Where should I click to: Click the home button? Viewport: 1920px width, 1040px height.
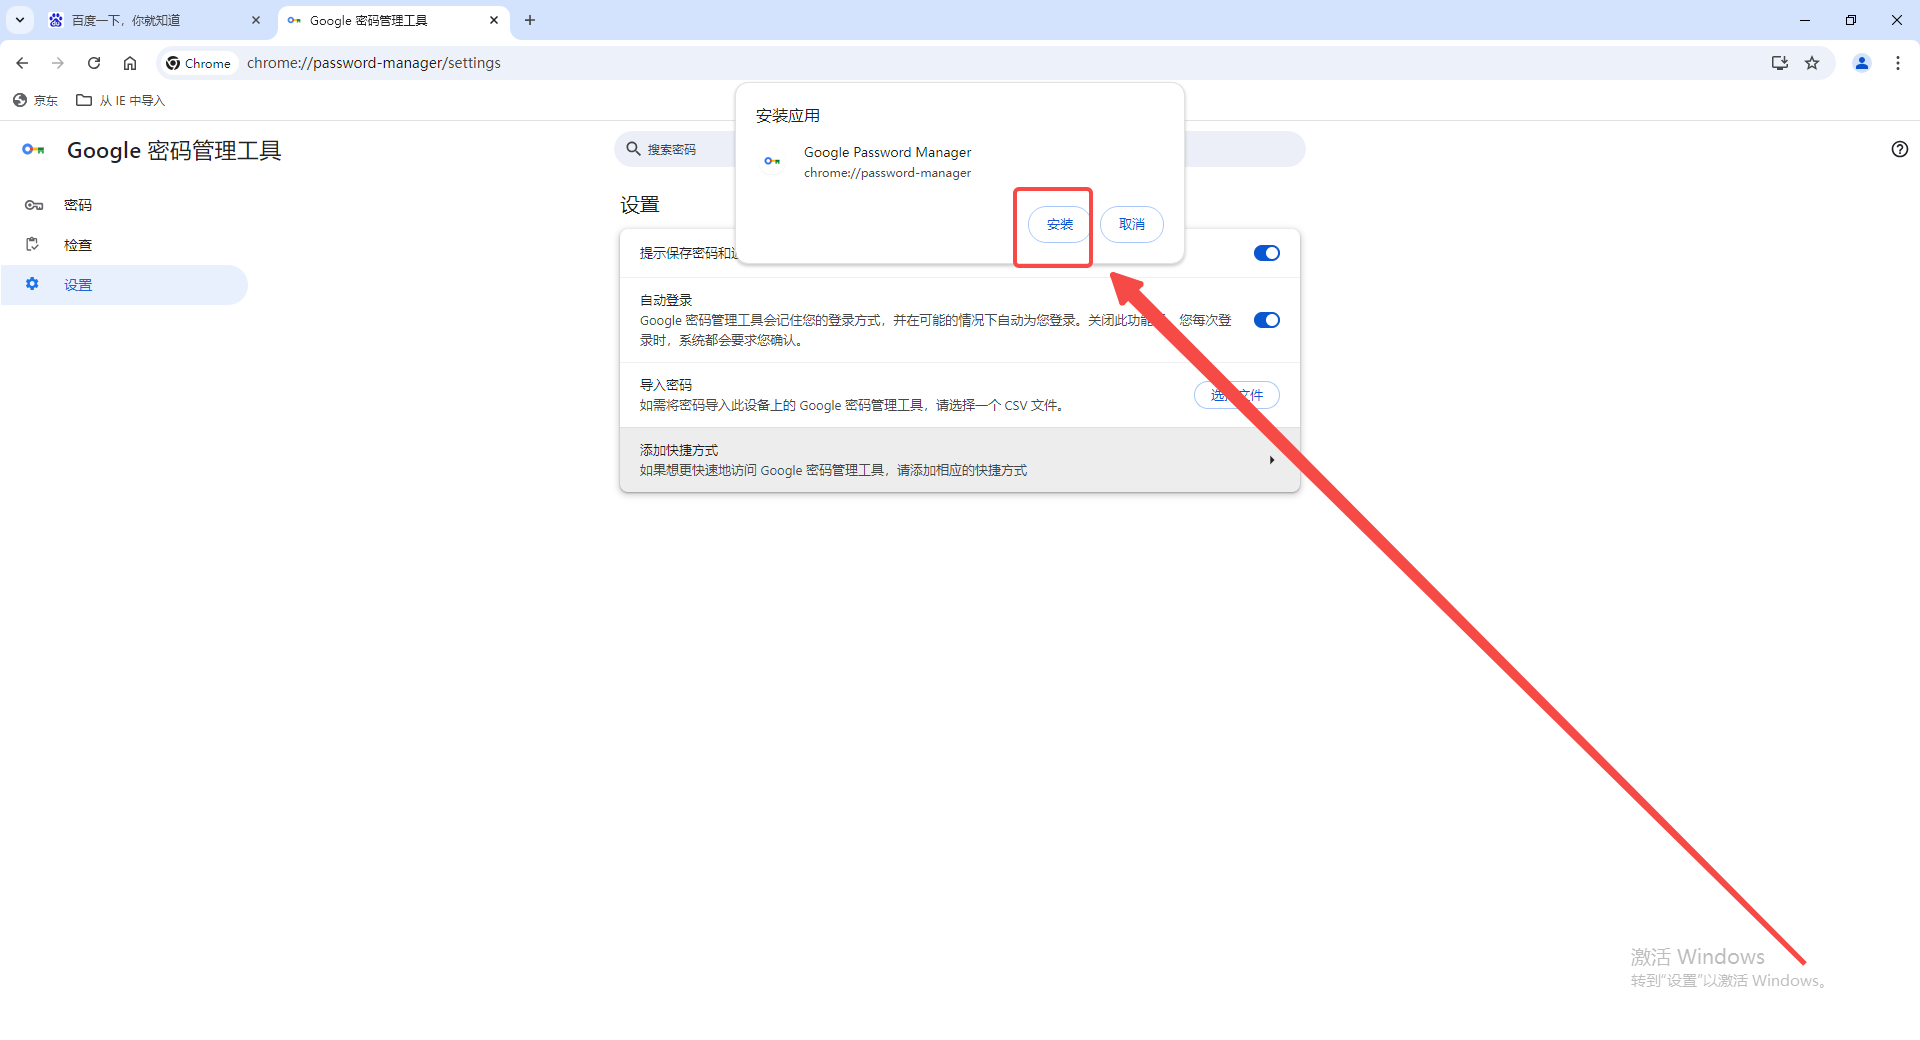(x=130, y=63)
